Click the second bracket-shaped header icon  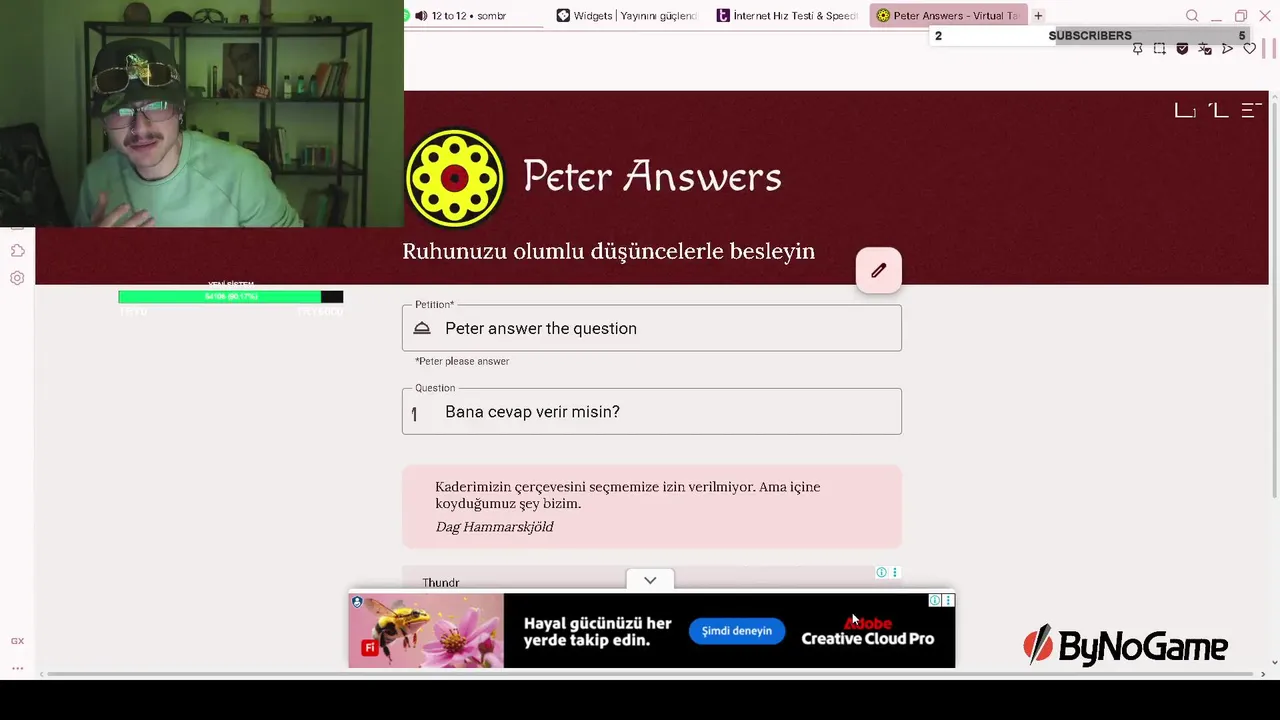tap(1218, 110)
